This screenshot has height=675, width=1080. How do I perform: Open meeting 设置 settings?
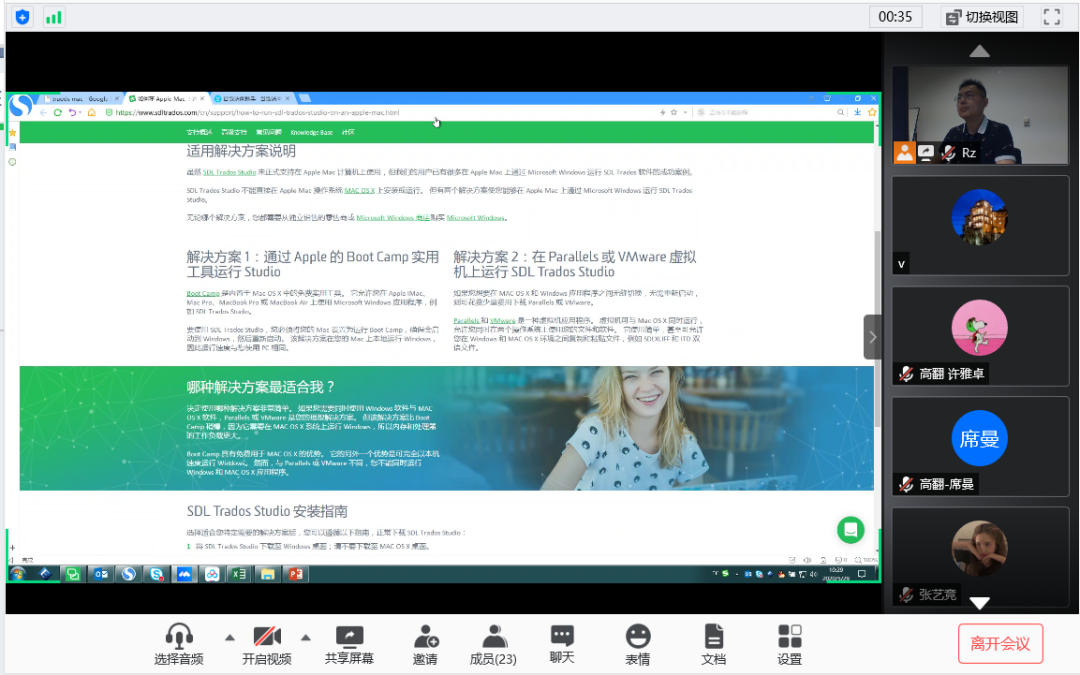(x=789, y=644)
